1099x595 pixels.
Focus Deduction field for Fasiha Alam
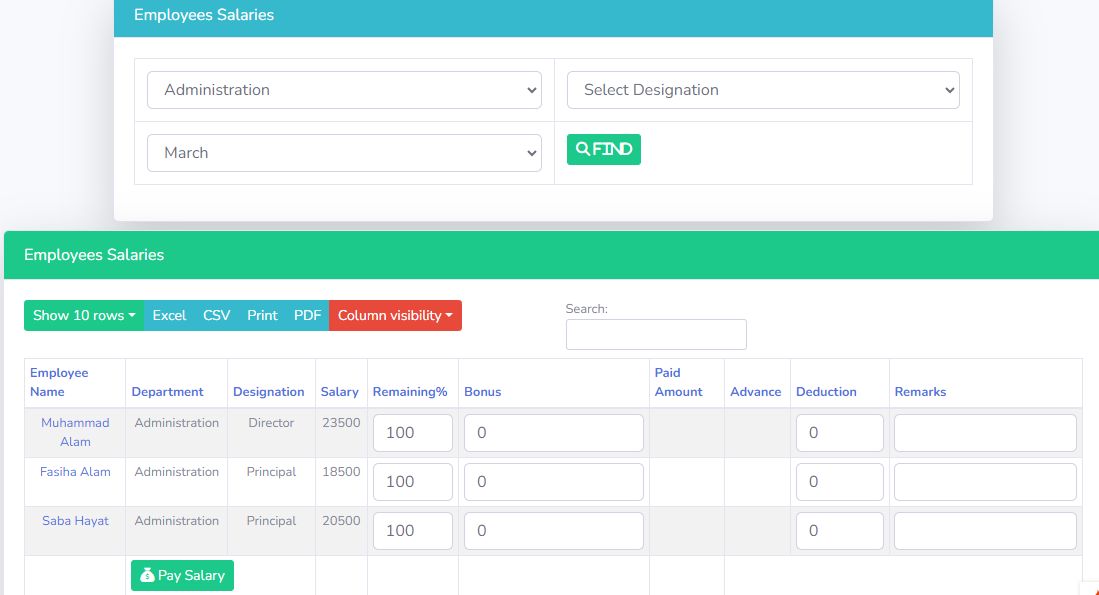[839, 482]
